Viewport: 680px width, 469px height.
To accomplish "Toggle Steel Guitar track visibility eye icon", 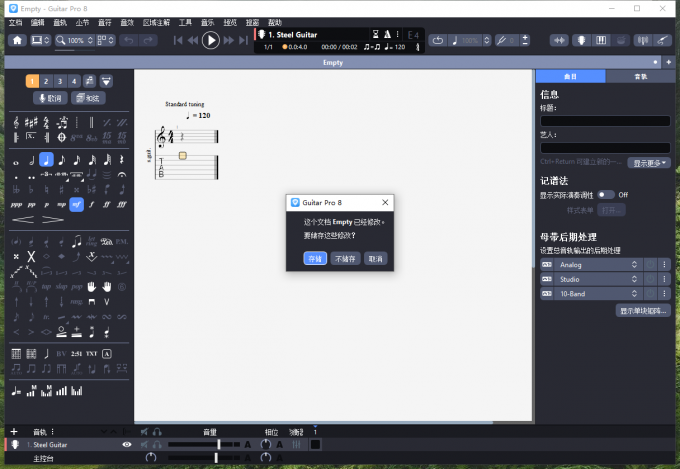I will coord(126,444).
